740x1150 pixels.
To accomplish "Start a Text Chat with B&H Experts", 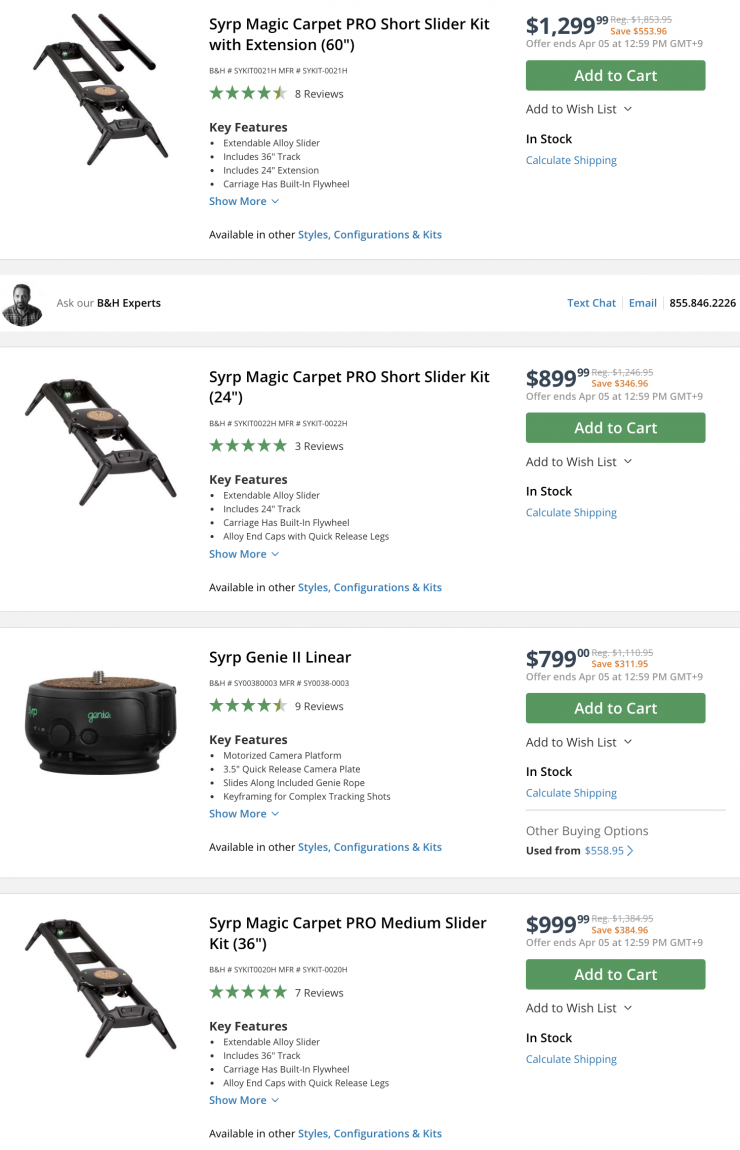I will [591, 303].
